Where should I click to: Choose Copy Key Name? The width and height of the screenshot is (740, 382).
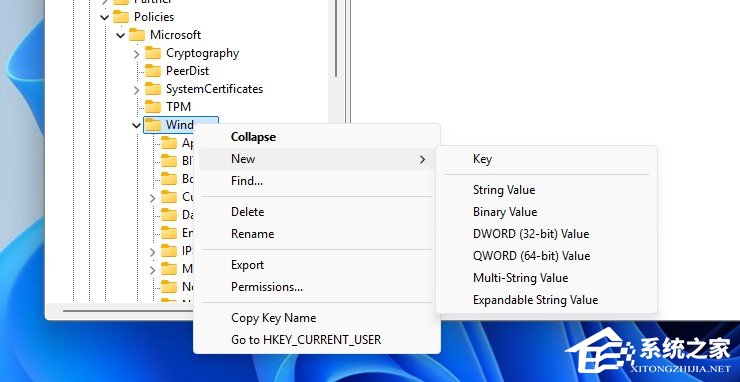(317, 318)
